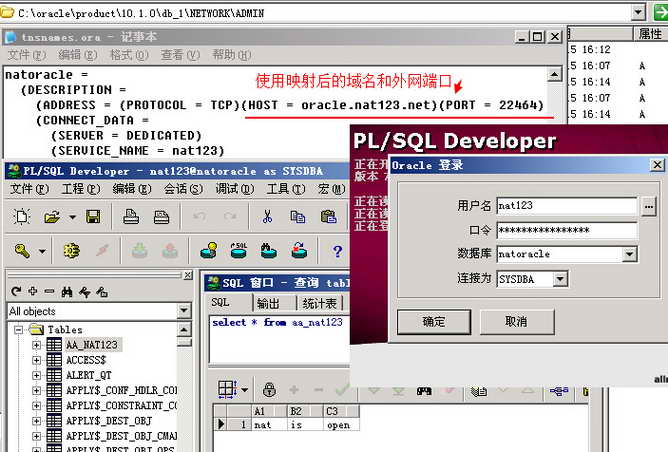Collapse the Tables folder node
The height and width of the screenshot is (452, 668).
coord(20,329)
